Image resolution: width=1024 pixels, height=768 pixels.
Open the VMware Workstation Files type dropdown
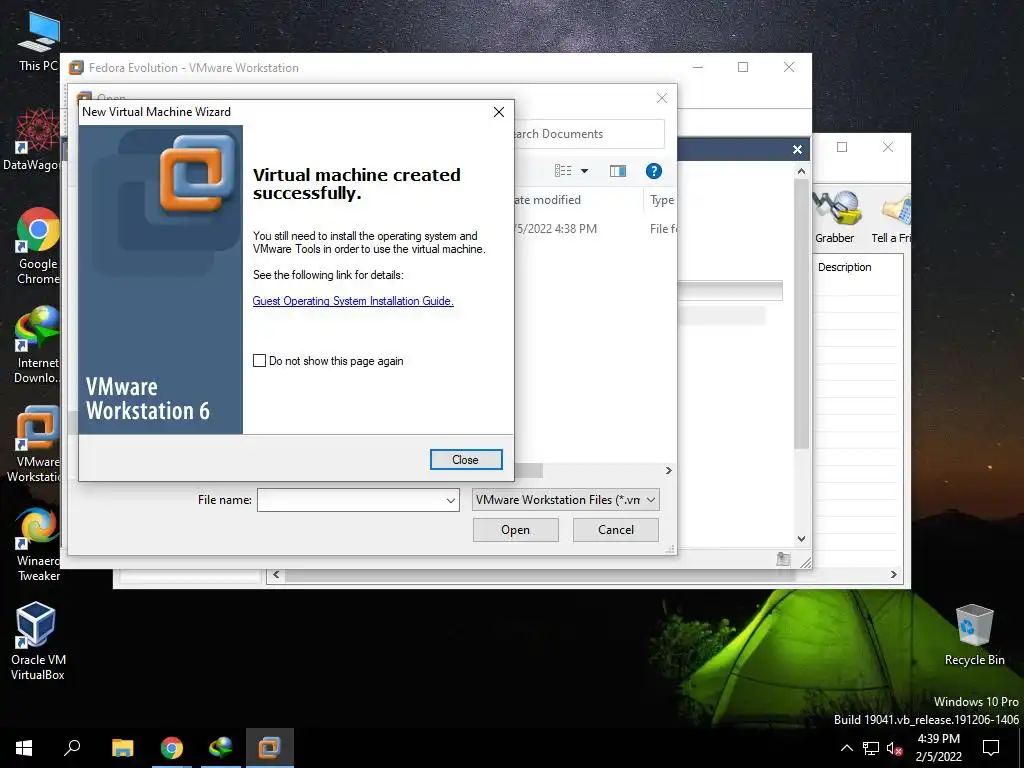(x=565, y=500)
